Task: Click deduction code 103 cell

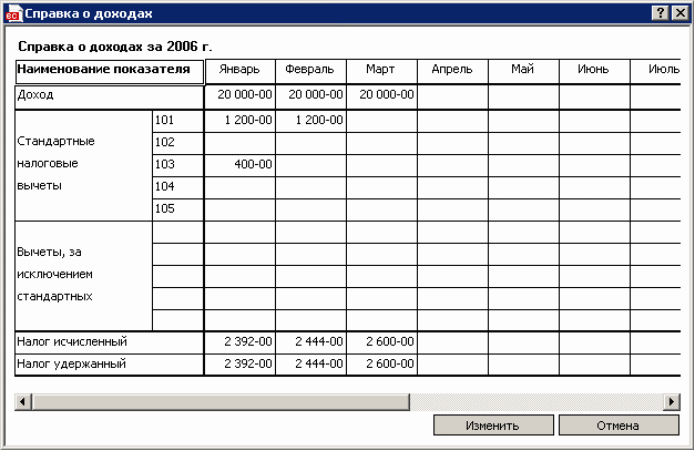Action: point(178,165)
